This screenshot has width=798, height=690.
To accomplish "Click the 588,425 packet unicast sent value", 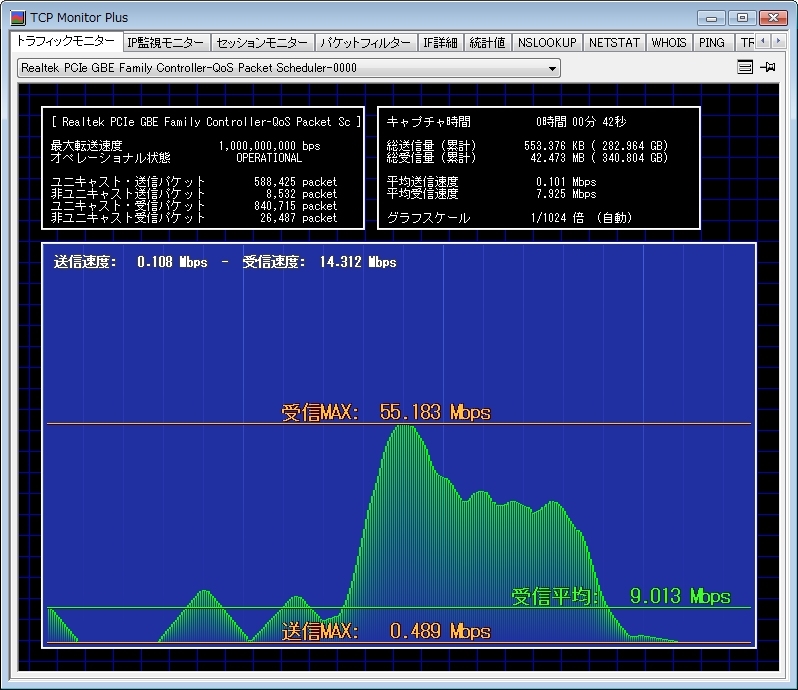I will point(295,182).
